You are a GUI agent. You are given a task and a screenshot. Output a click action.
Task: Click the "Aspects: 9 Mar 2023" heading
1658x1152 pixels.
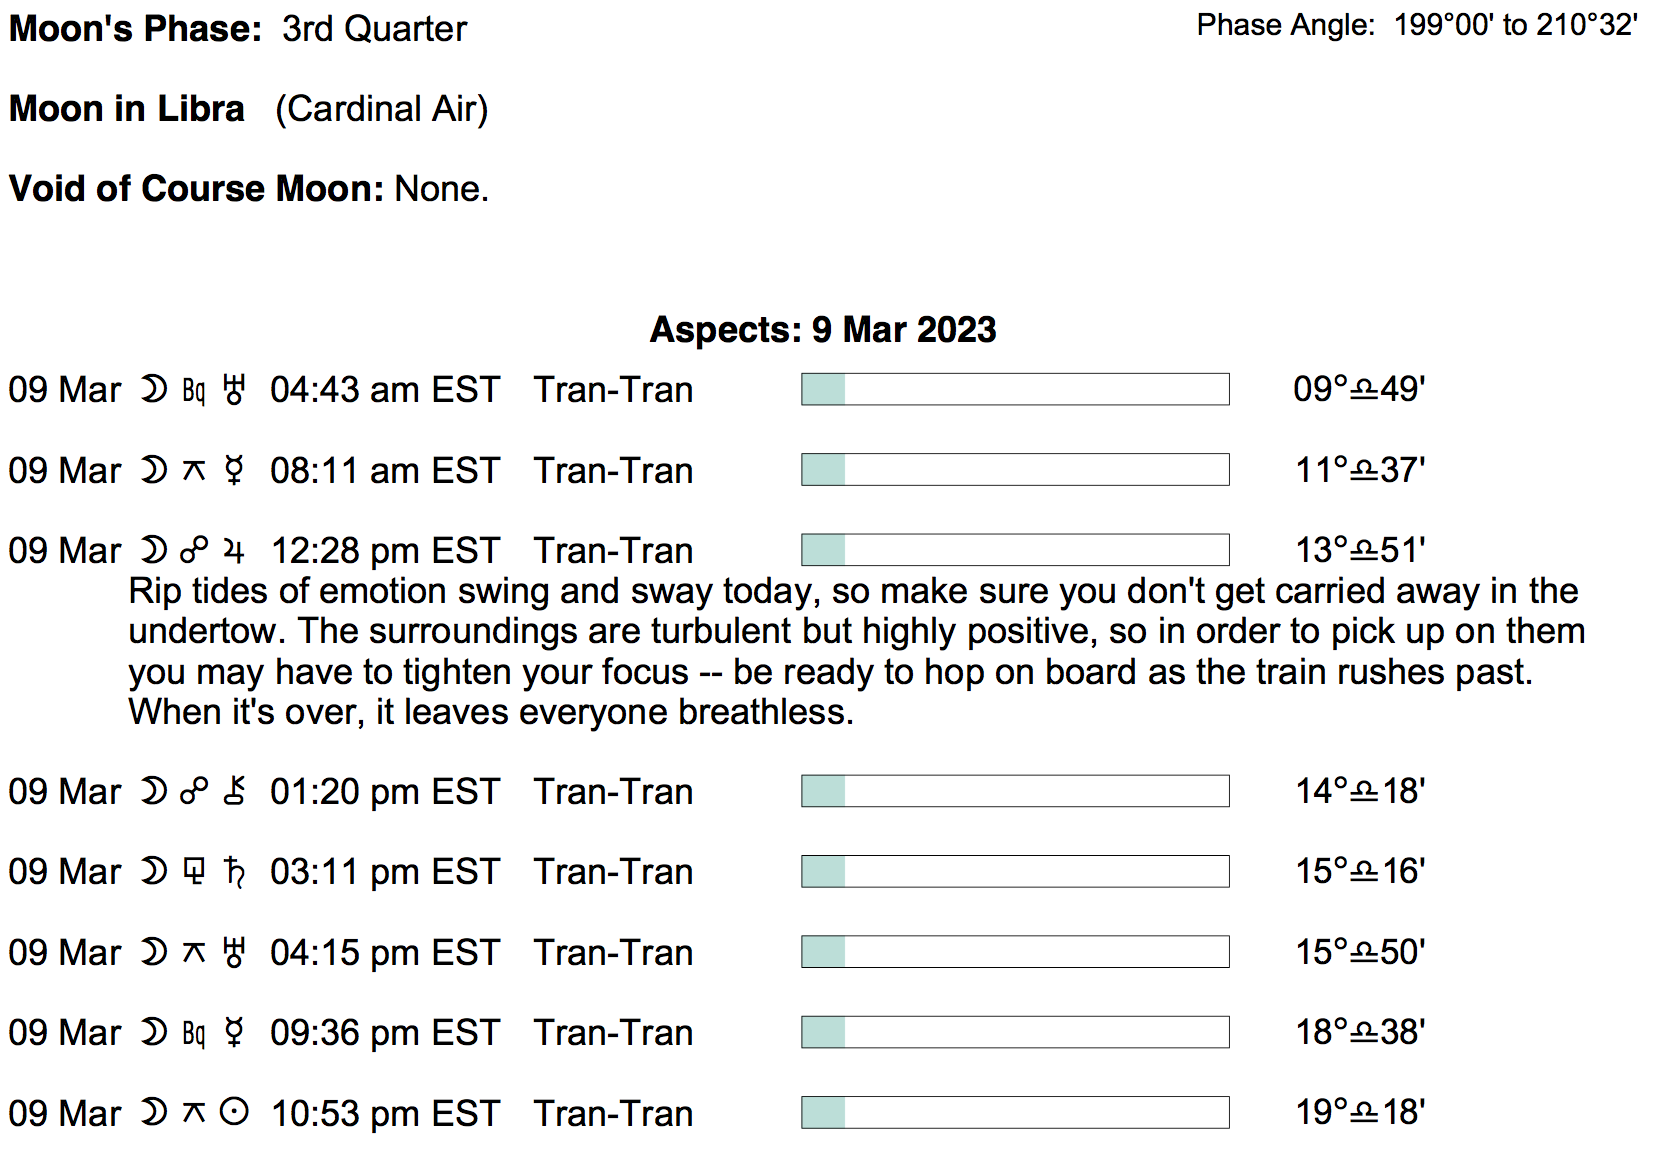tap(823, 330)
